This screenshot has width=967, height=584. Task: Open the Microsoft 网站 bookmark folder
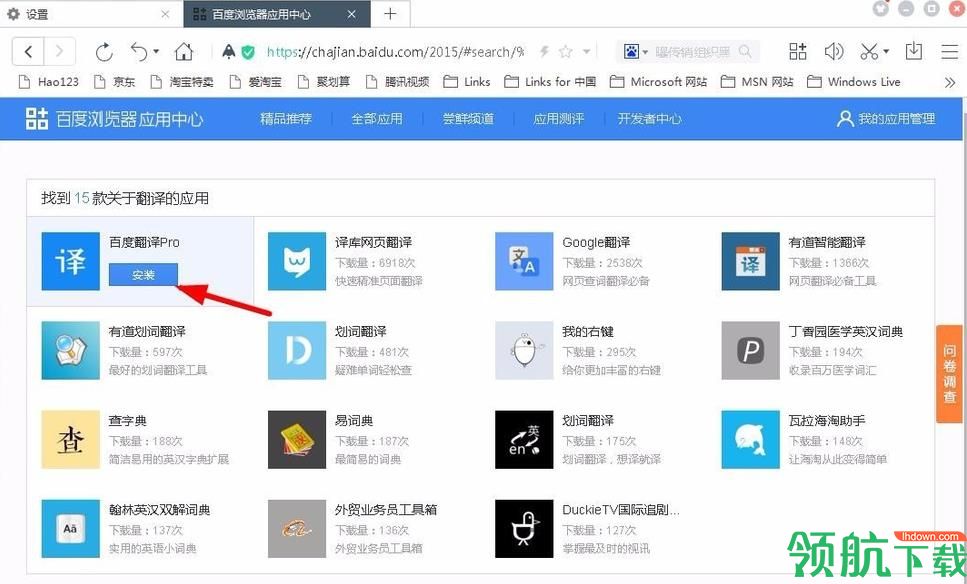click(658, 81)
